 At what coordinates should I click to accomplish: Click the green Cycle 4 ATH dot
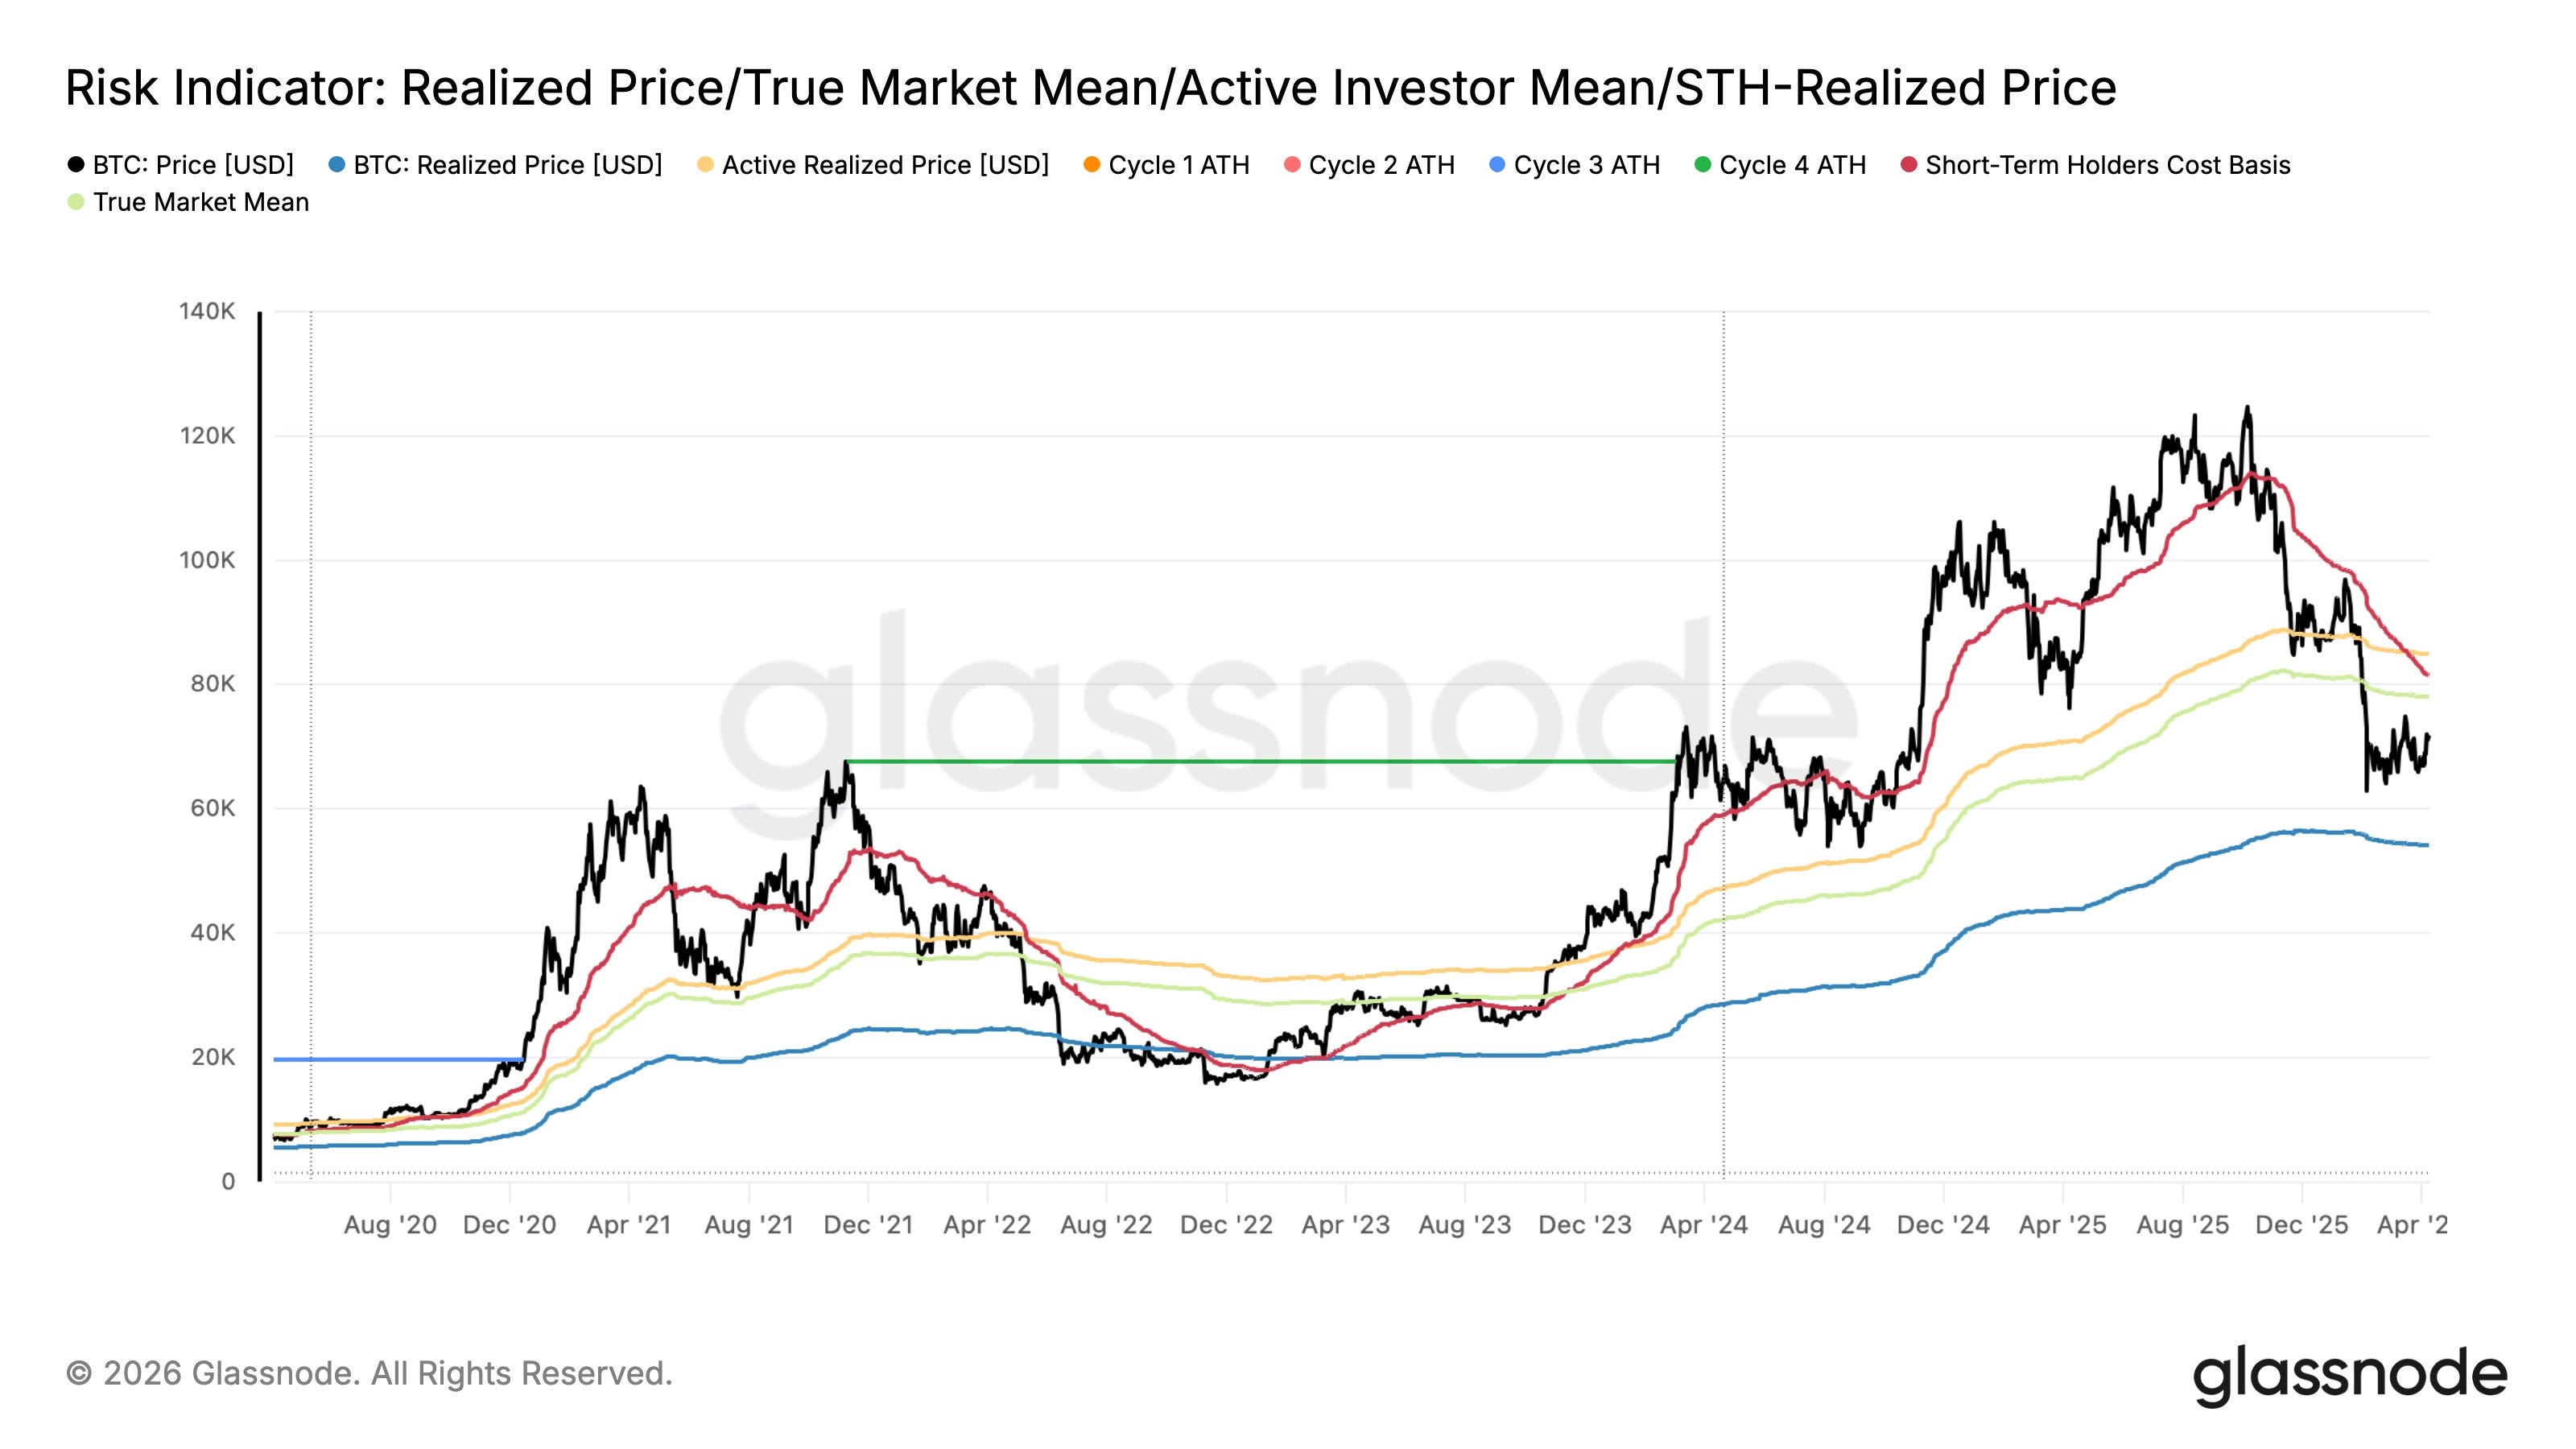[x=1703, y=165]
